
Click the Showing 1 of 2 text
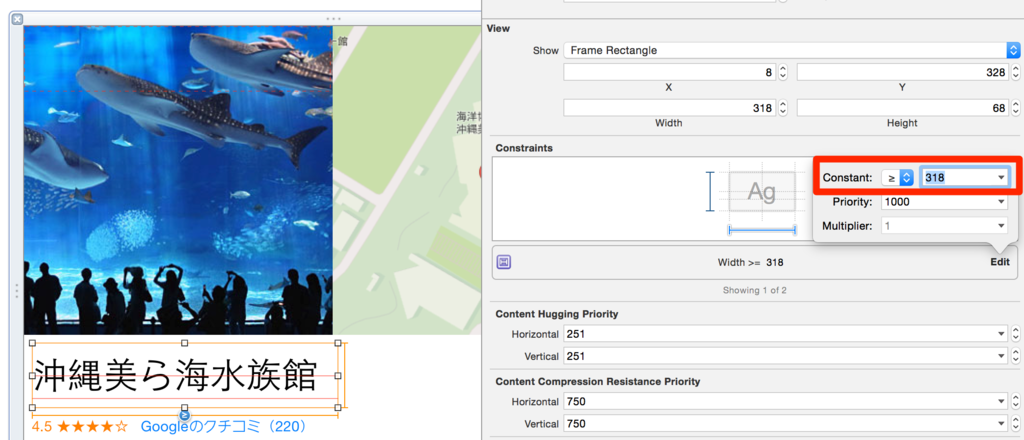point(754,291)
